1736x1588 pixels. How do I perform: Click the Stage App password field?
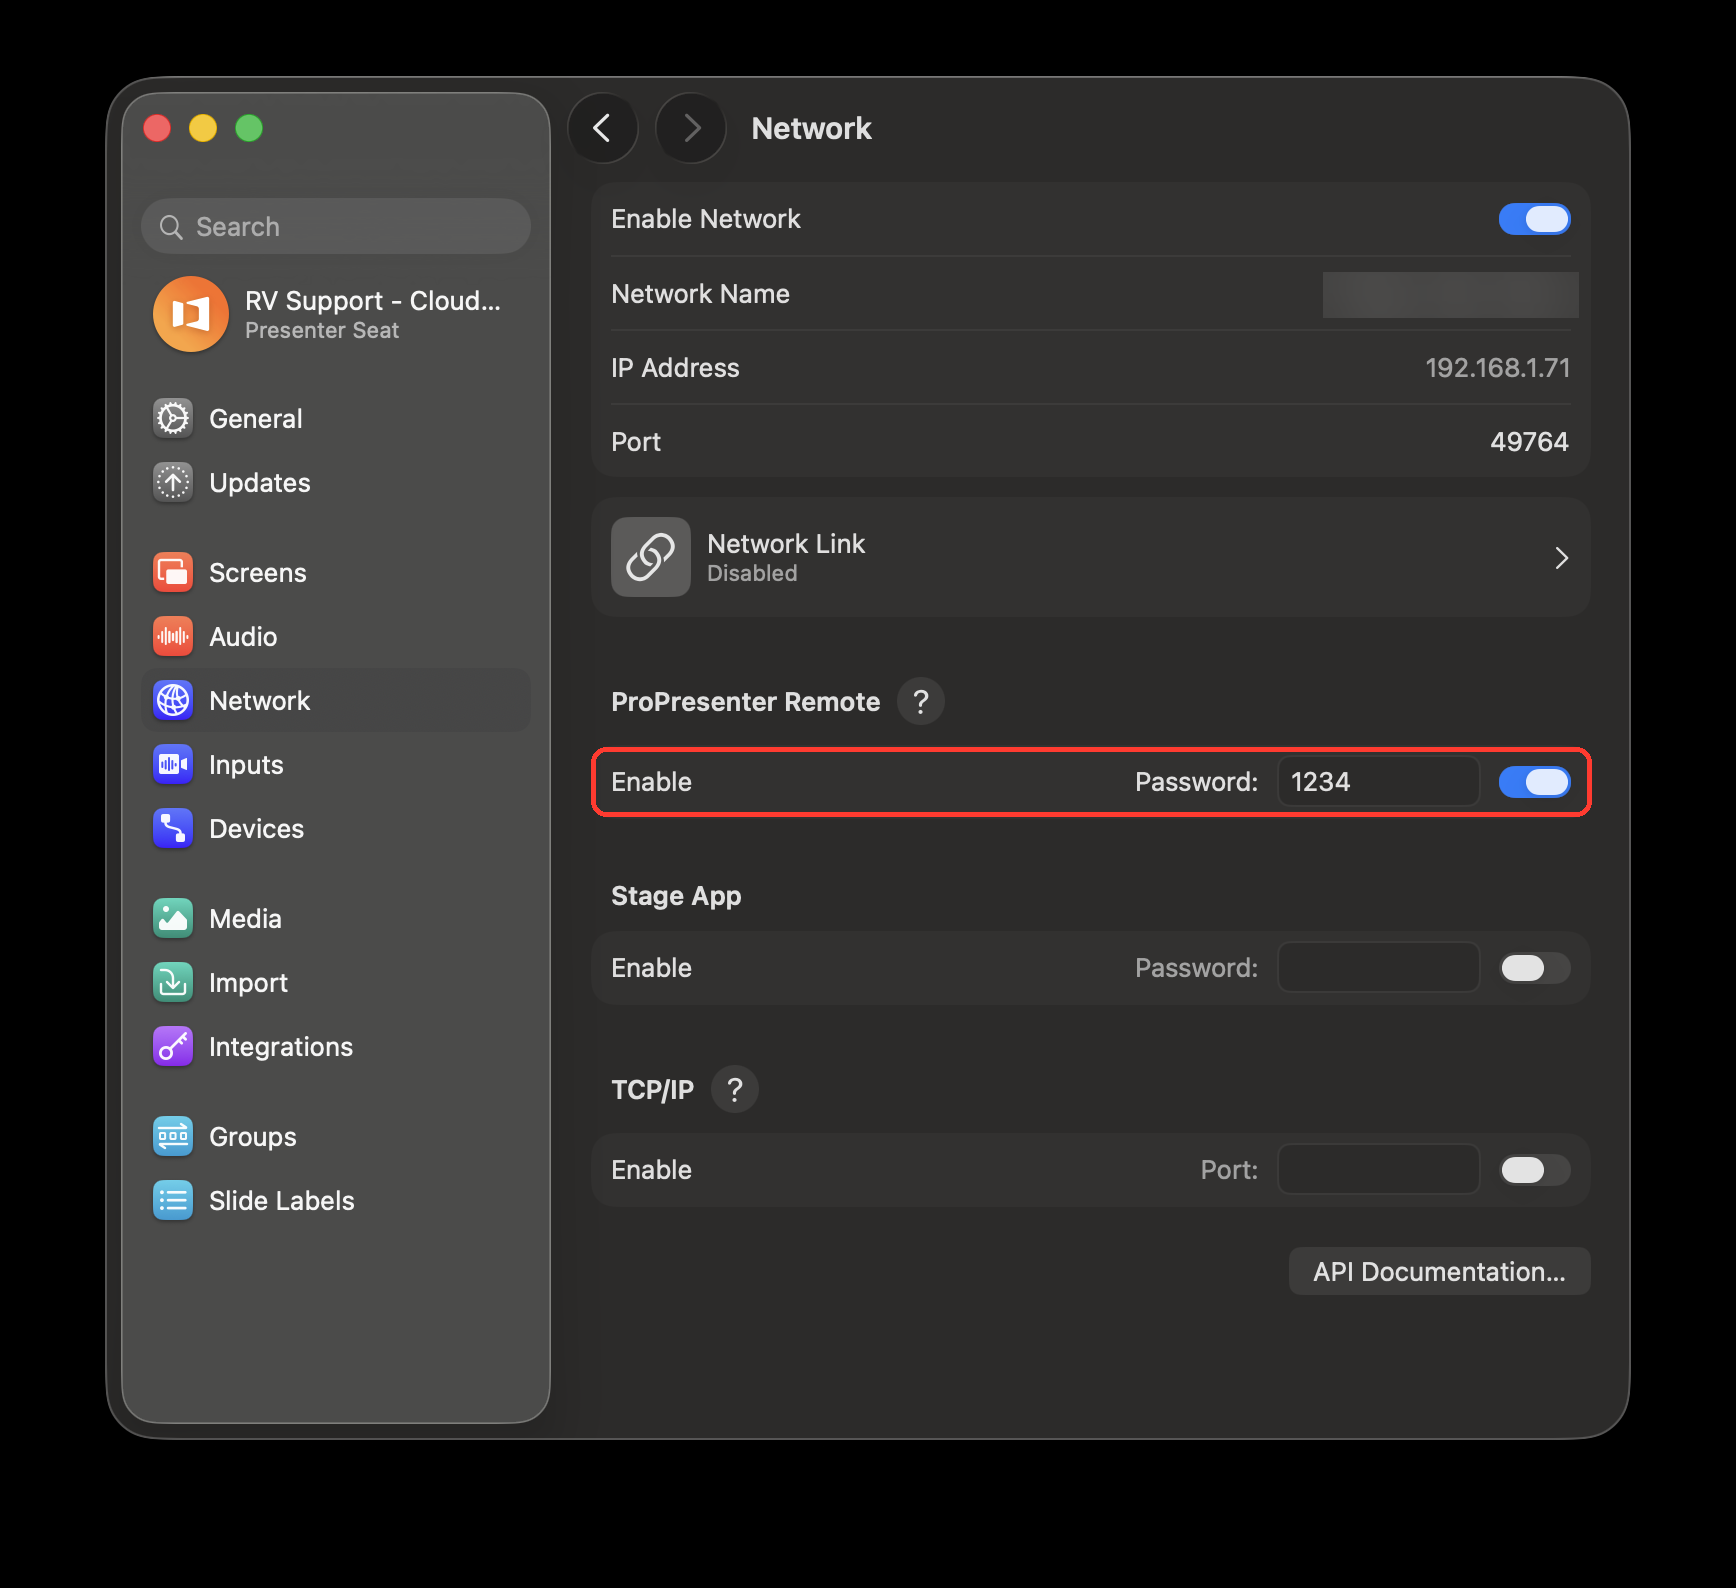(1378, 967)
